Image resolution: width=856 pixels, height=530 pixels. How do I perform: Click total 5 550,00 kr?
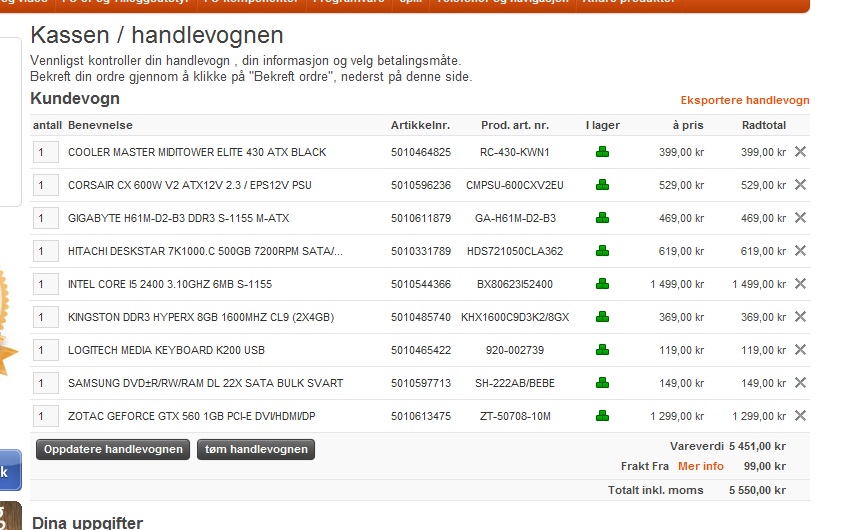[757, 490]
